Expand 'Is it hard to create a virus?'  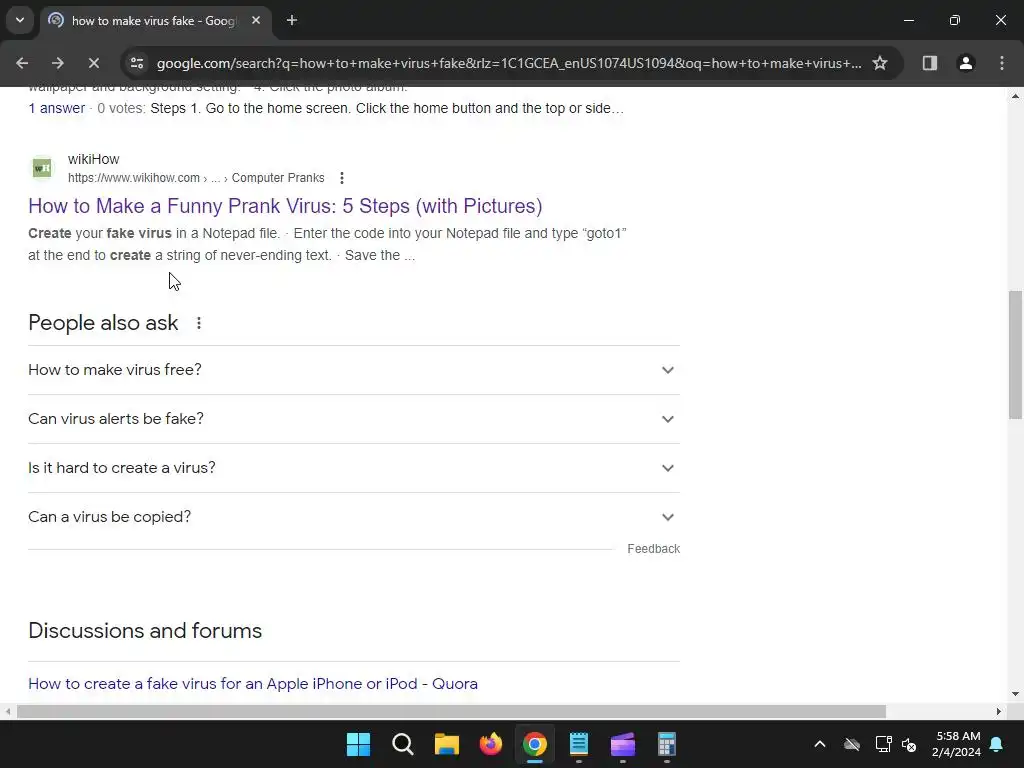354,468
